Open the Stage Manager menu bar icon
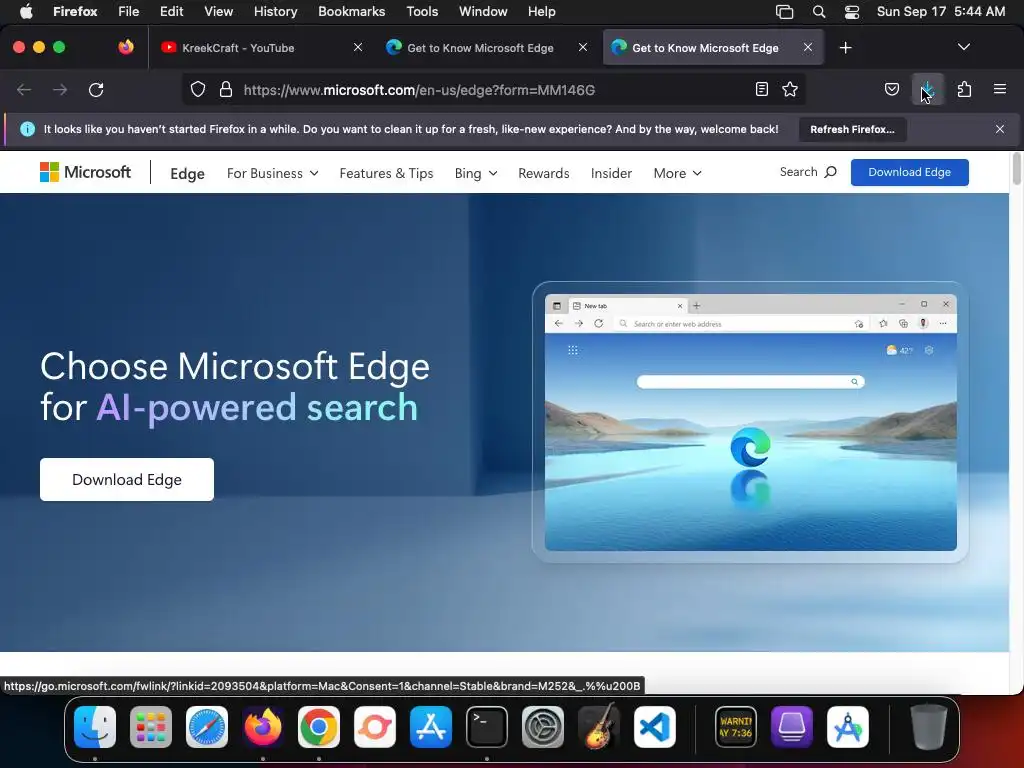Viewport: 1024px width, 768px height. [x=784, y=12]
